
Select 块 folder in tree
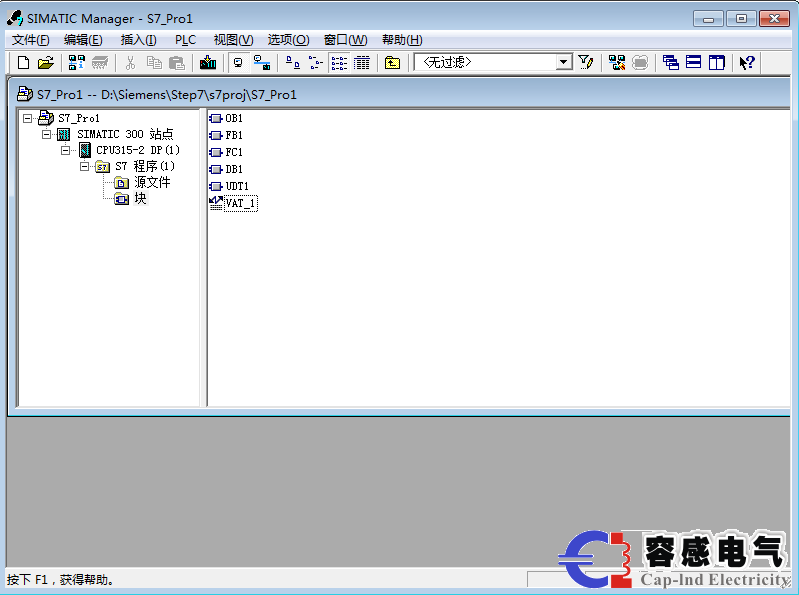pyautogui.click(x=140, y=198)
